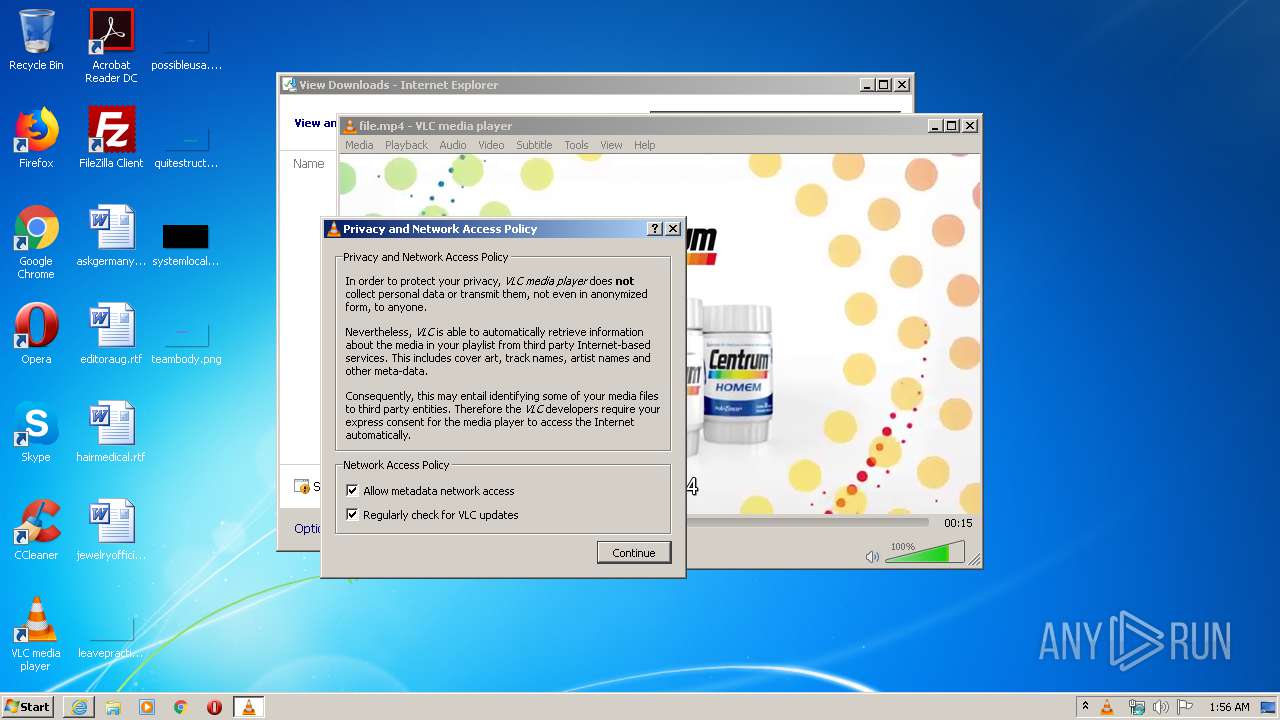Minimize the View Downloads window
Viewport: 1280px width, 720px height.
[x=866, y=85]
